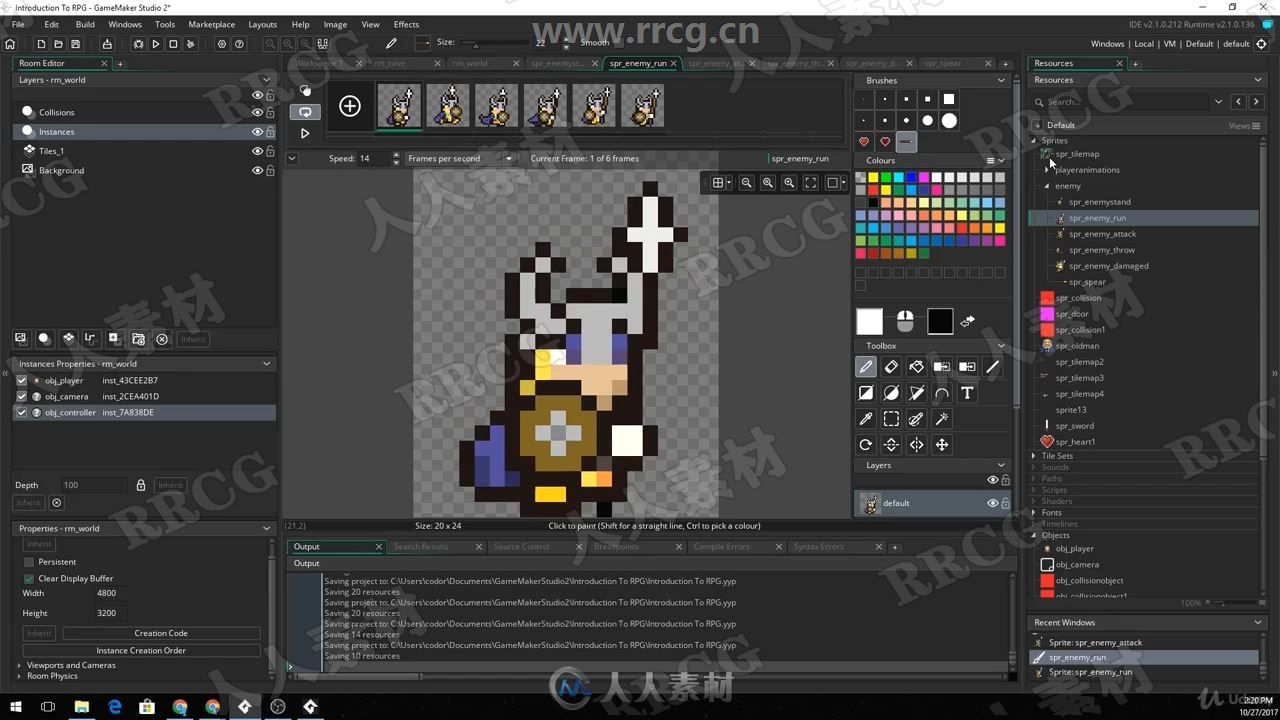Viewport: 1280px width, 720px height.
Task: Open the Marketplace menu
Action: pos(212,24)
